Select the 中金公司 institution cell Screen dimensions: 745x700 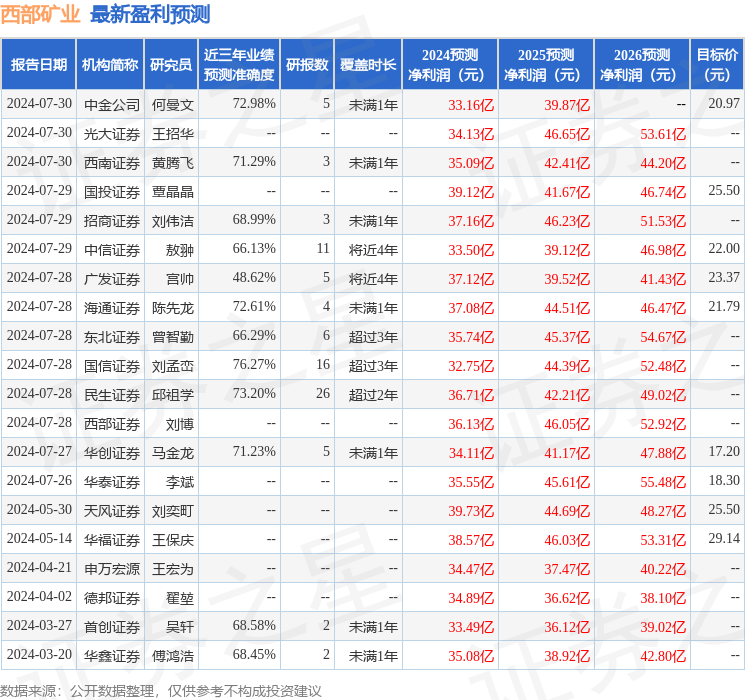[x=112, y=105]
